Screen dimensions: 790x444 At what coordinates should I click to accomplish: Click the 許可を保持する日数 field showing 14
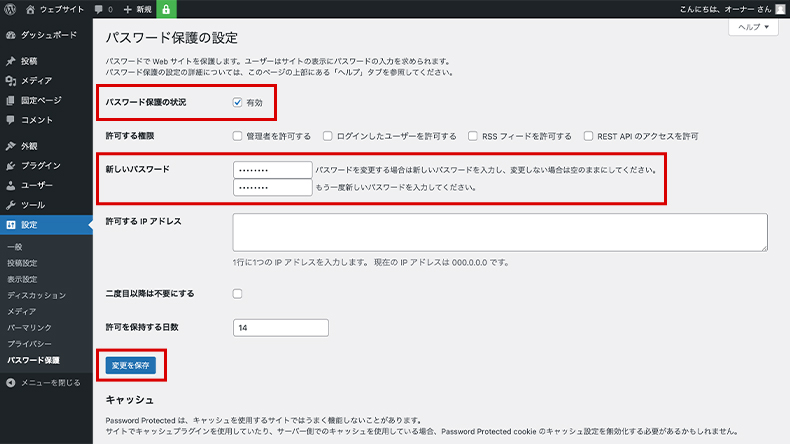281,328
